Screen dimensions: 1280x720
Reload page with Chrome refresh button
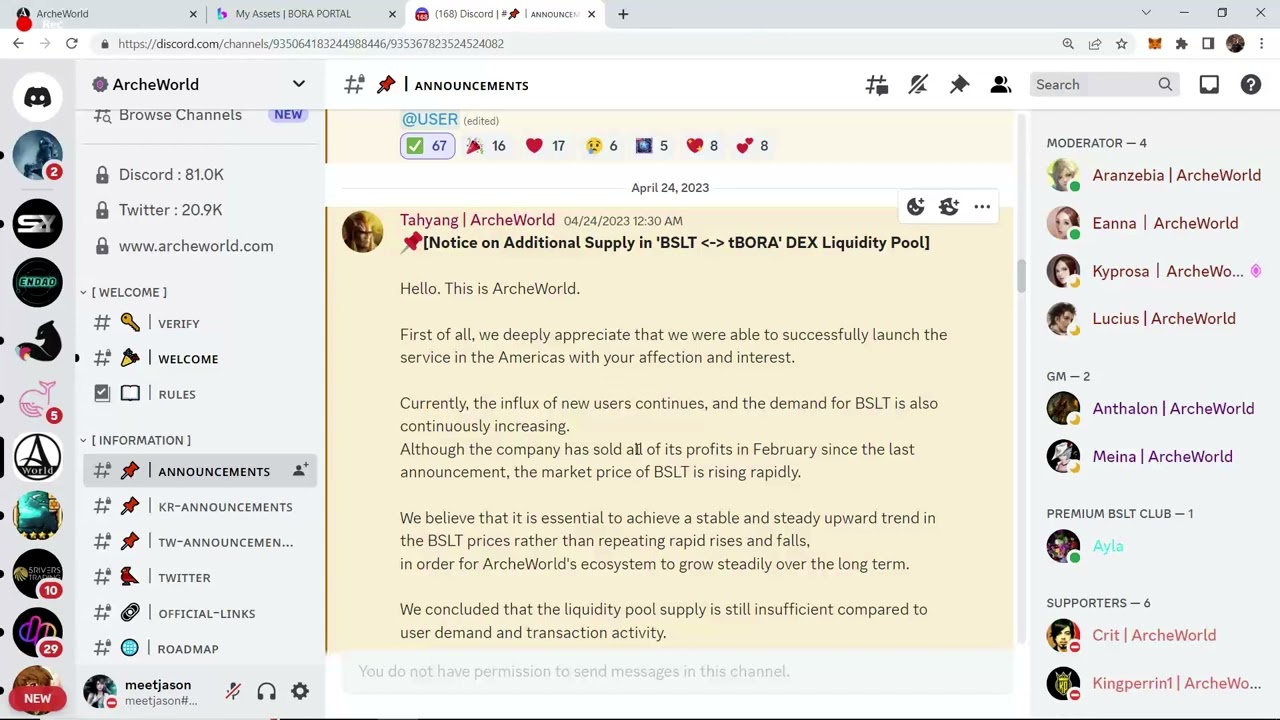71,44
